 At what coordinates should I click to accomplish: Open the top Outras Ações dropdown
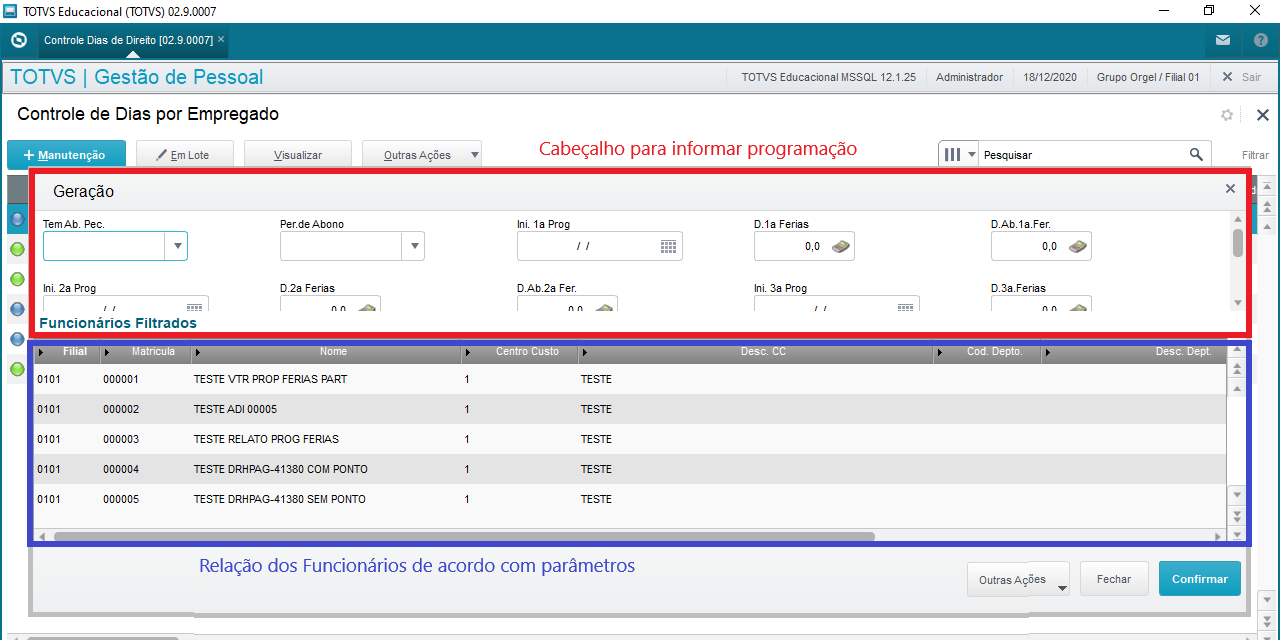point(421,155)
